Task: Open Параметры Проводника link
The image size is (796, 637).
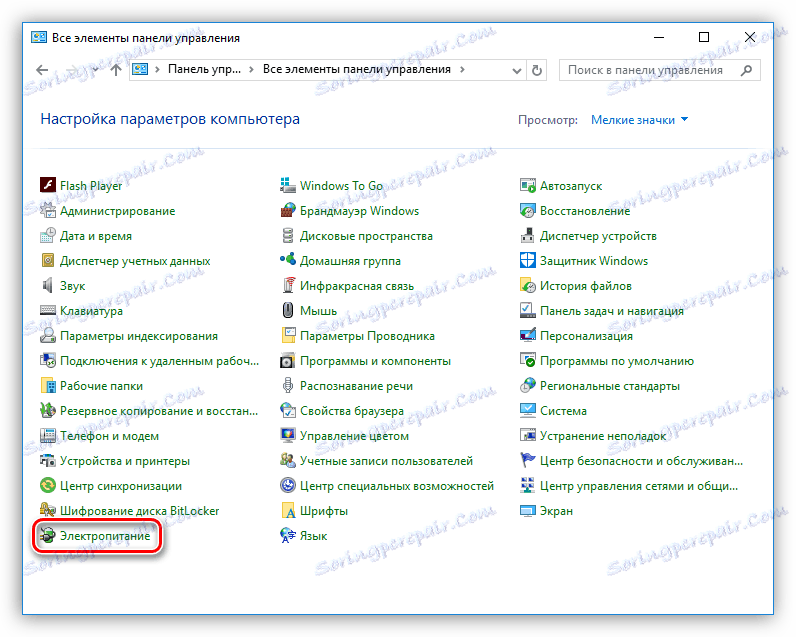Action: pos(367,336)
